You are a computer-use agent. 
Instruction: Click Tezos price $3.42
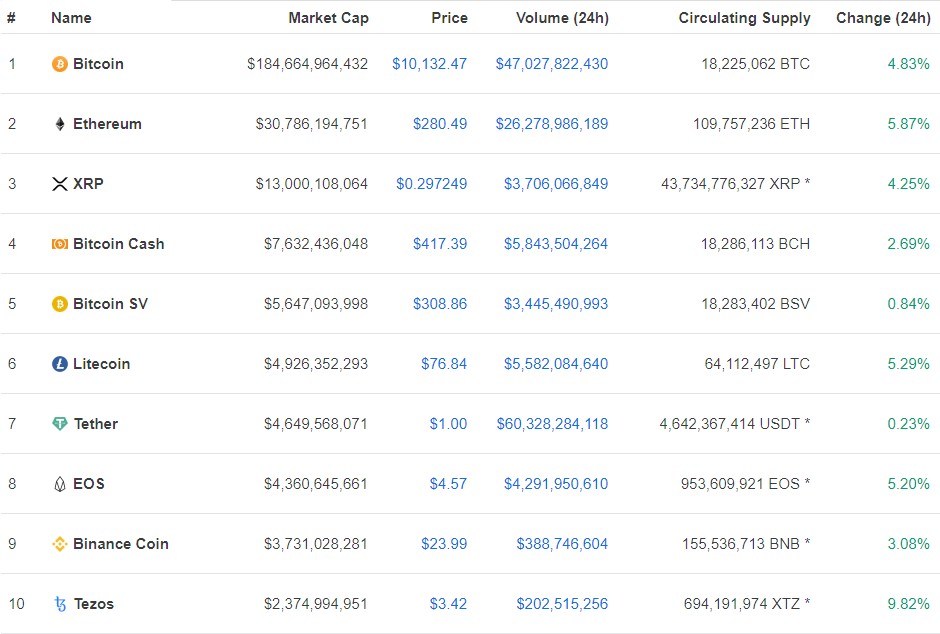click(448, 603)
